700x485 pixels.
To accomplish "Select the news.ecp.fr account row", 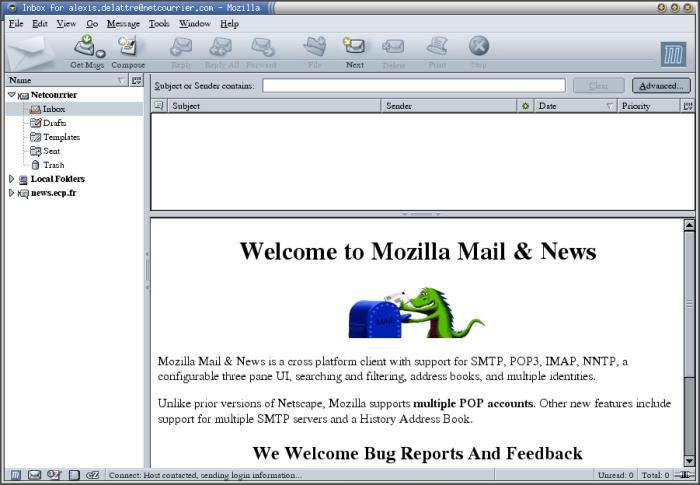I will coord(74,192).
